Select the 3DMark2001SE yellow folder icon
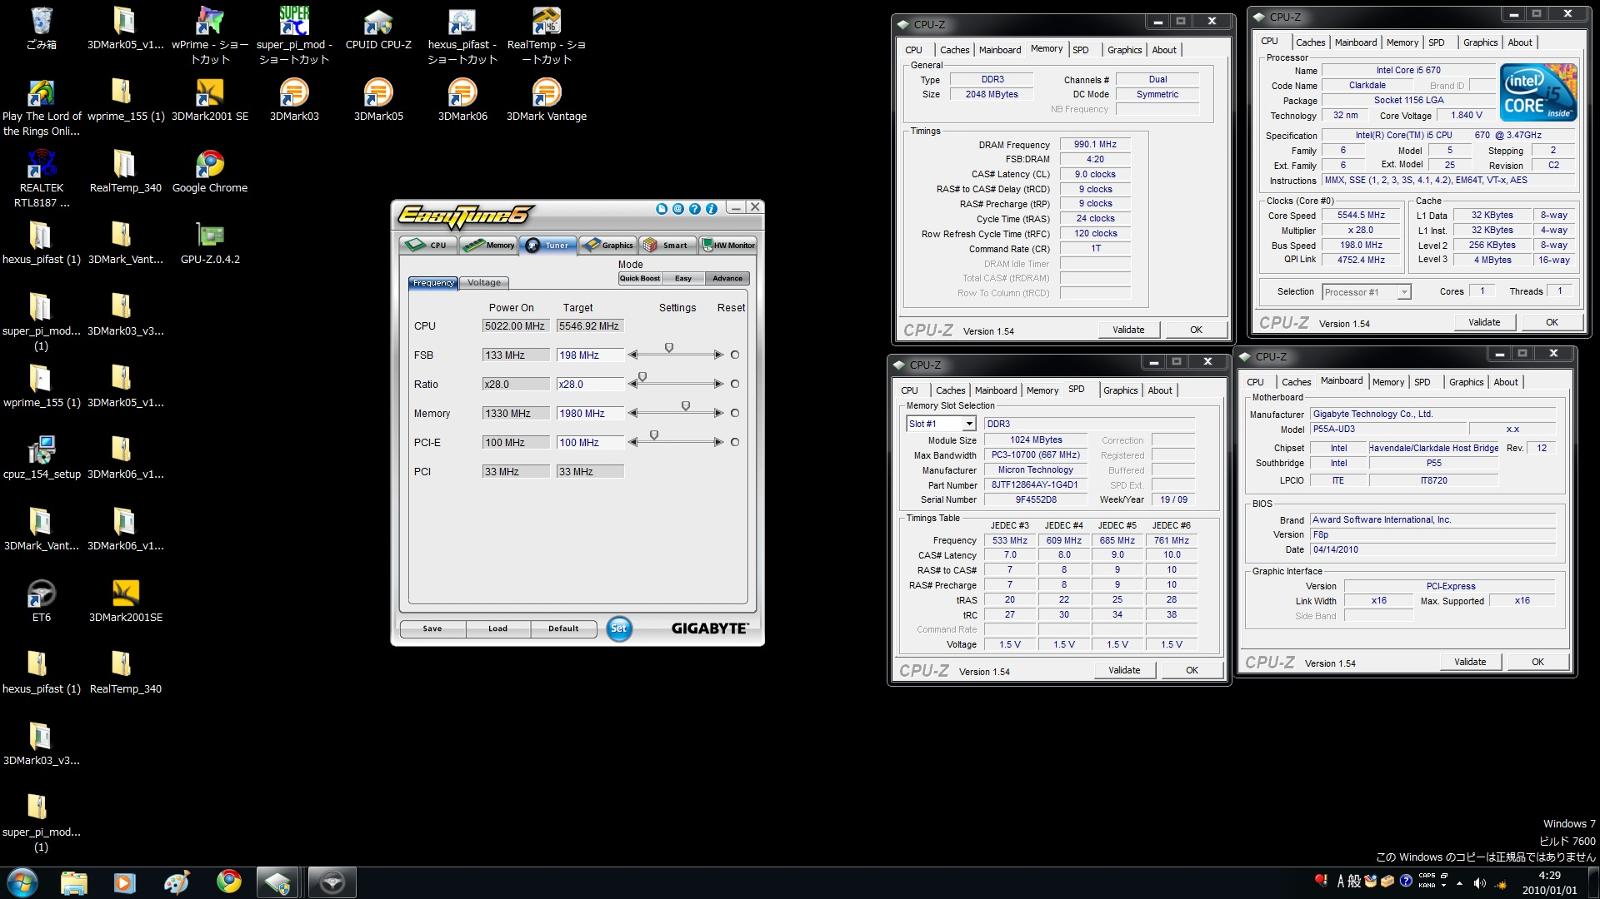This screenshot has height=899, width=1600. coord(126,600)
